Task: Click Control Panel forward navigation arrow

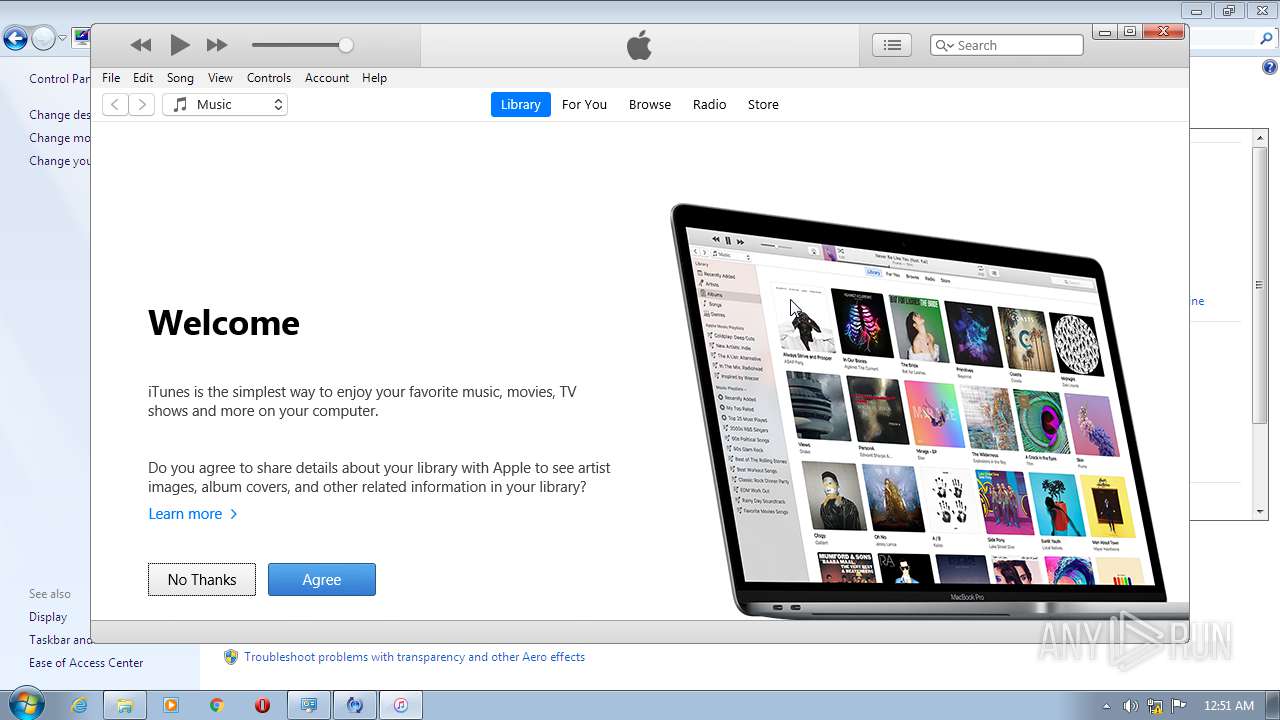Action: (43, 39)
